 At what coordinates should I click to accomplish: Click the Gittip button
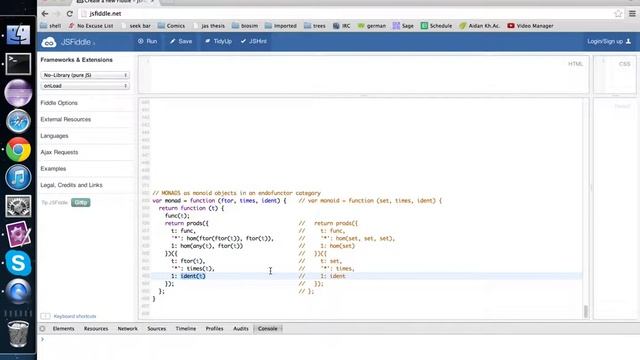click(80, 202)
